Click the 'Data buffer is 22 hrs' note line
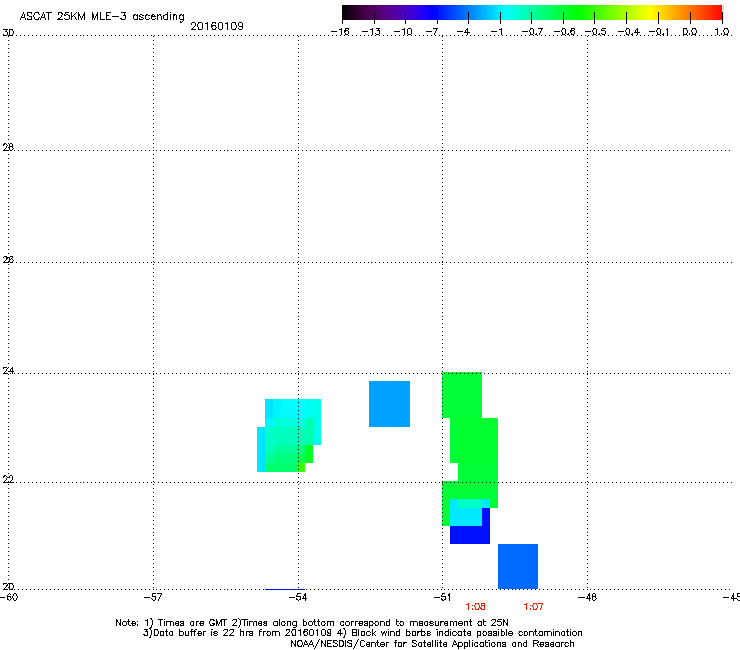 click(x=362, y=633)
